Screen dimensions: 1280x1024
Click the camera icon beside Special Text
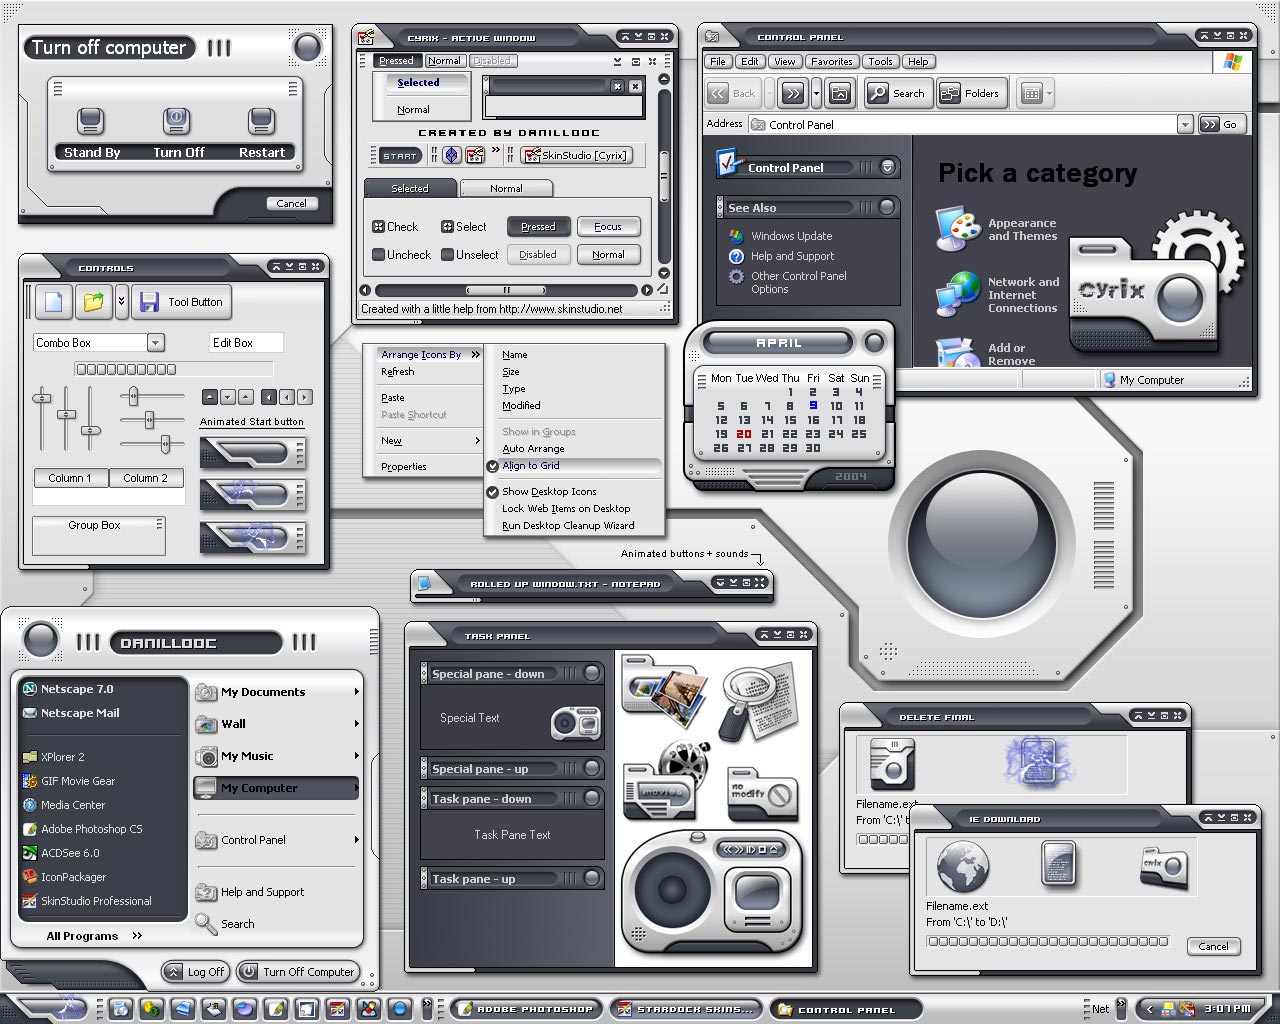pos(576,722)
